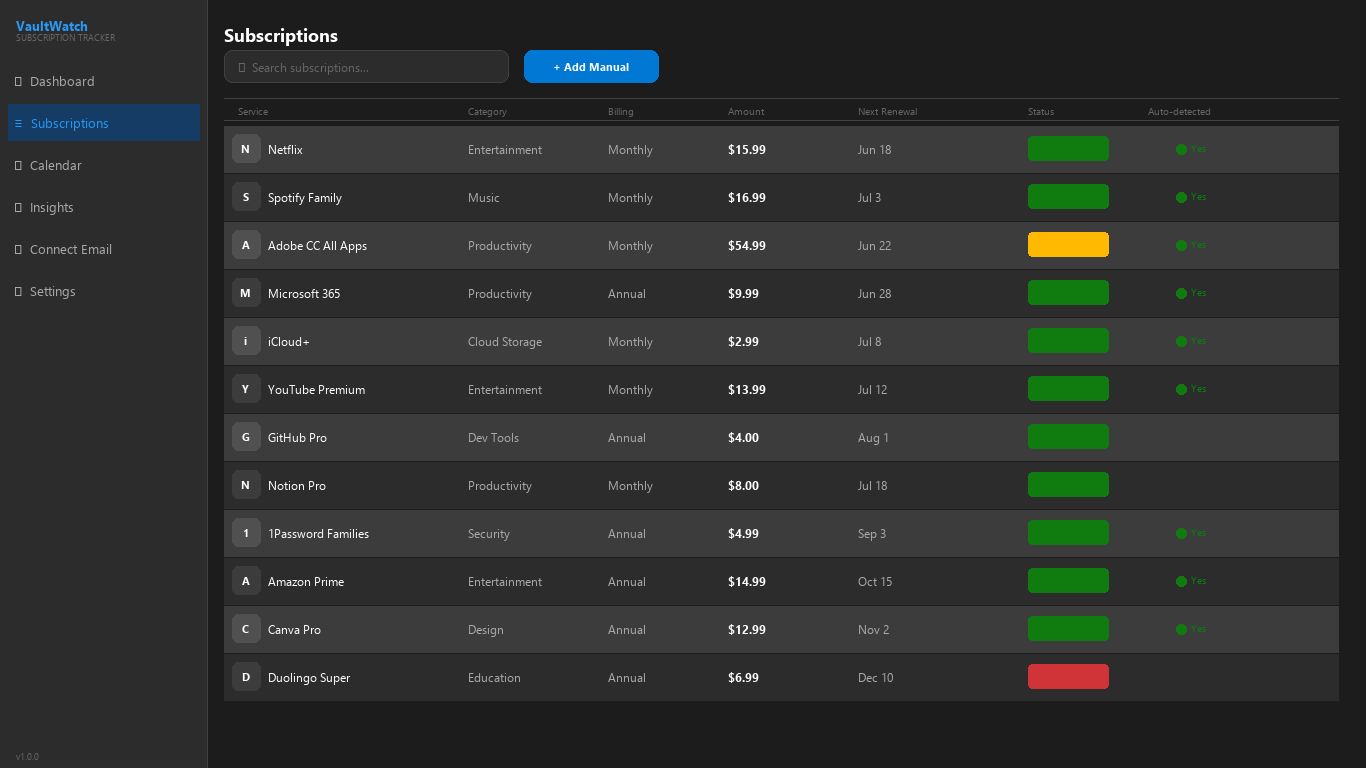Screen dimensions: 1366x768
Task: Click the Next Renewal column header
Action: (887, 112)
